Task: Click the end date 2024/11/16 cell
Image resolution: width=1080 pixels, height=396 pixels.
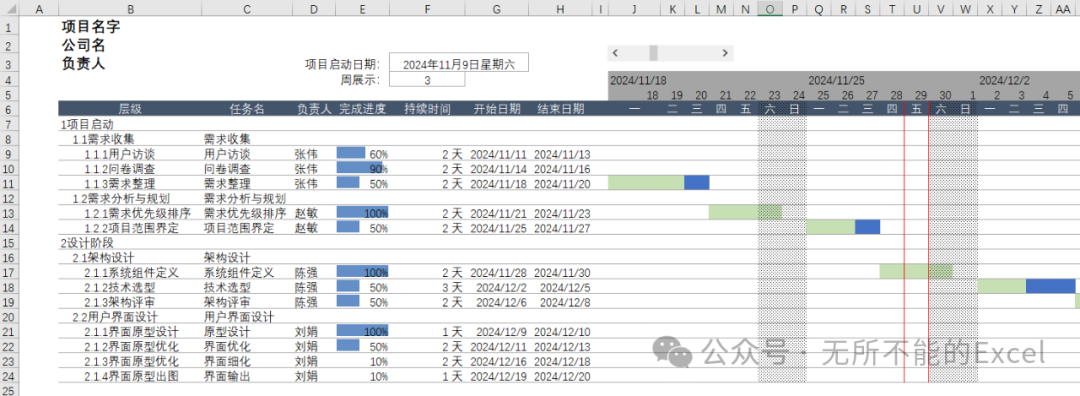Action: pyautogui.click(x=562, y=169)
